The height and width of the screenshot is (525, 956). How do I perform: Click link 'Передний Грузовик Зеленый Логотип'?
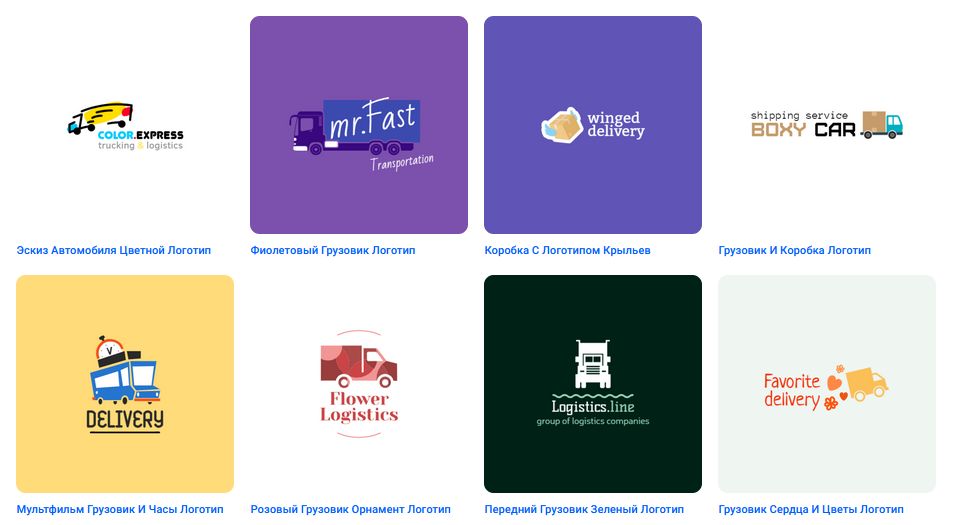pyautogui.click(x=584, y=510)
